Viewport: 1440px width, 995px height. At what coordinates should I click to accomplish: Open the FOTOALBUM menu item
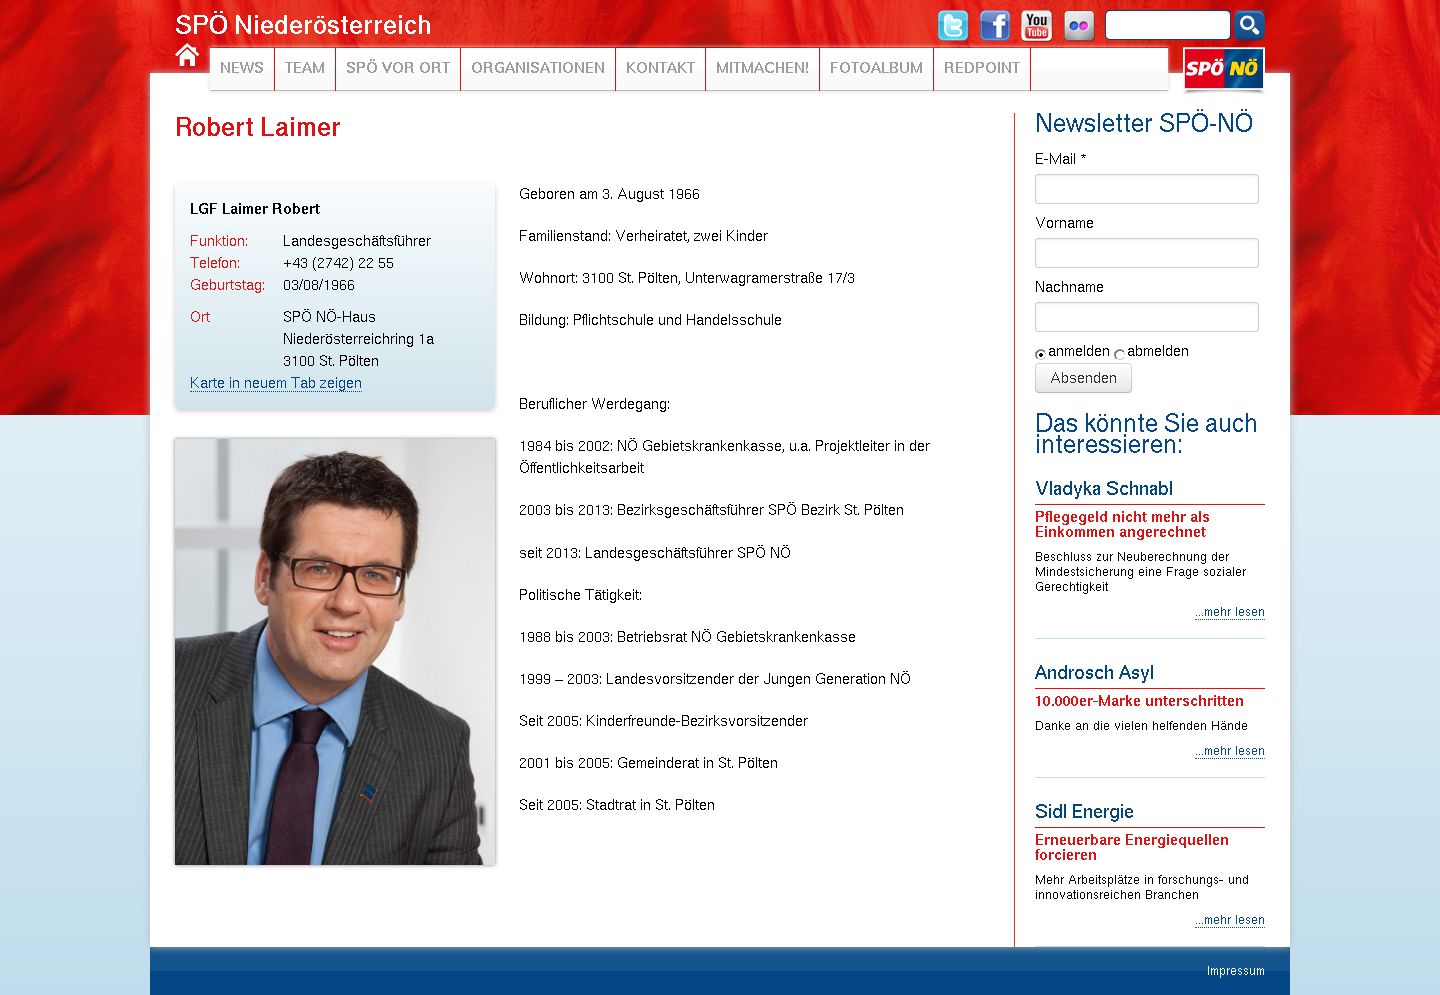[876, 68]
